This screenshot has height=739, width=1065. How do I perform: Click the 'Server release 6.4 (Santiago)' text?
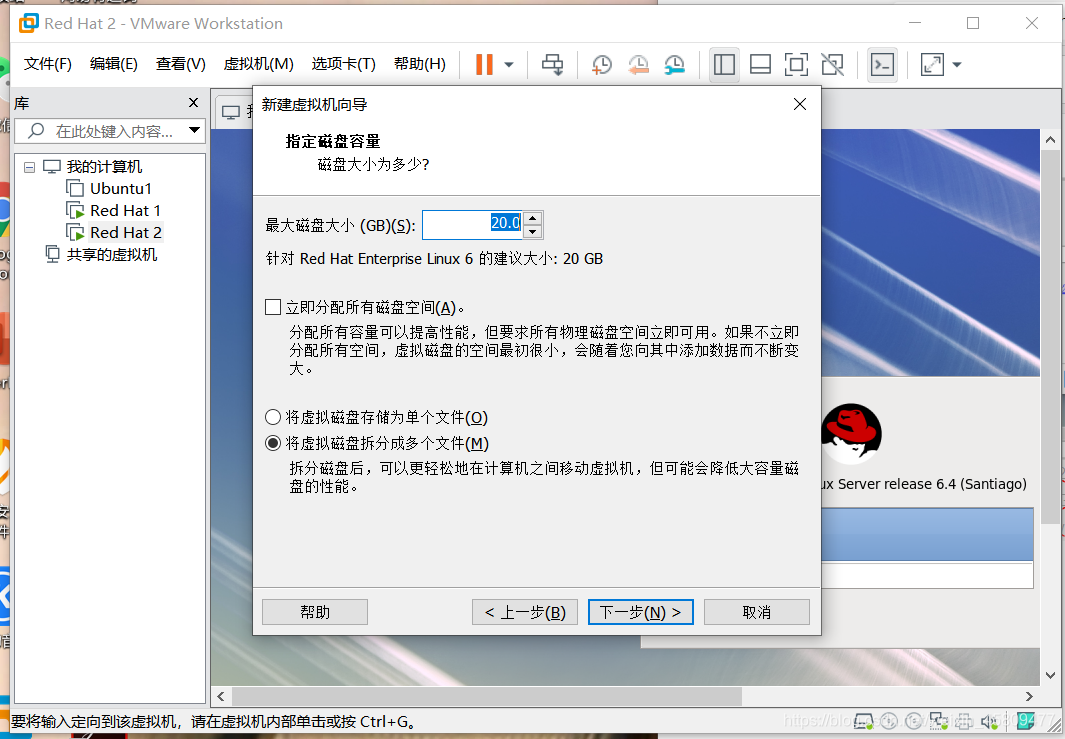[932, 484]
